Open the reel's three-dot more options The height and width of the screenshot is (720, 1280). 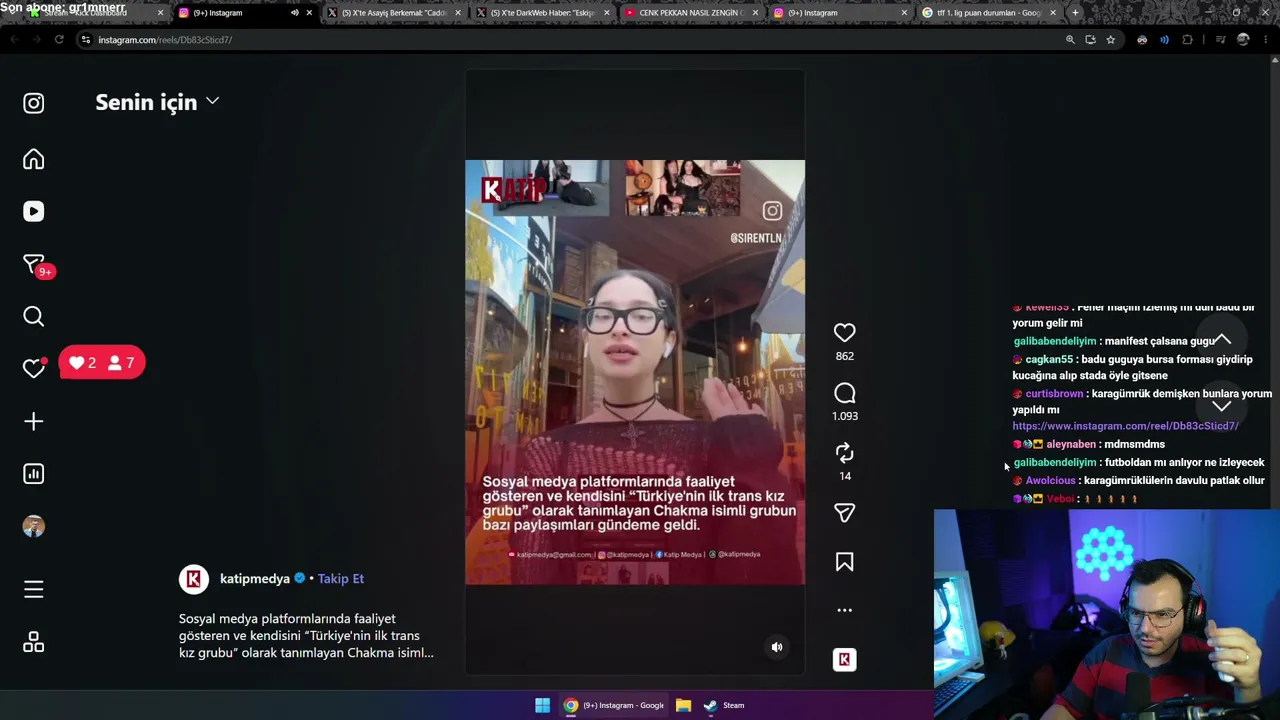click(845, 610)
